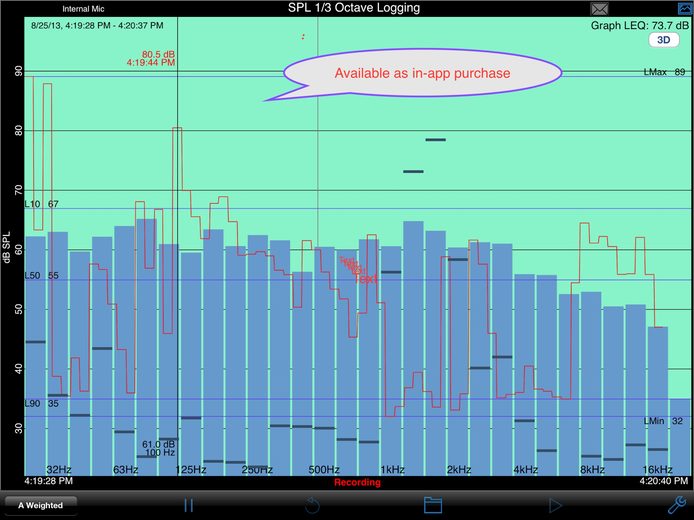Select the 125Hz band label
Image resolution: width=694 pixels, height=520 pixels.
pos(191,470)
